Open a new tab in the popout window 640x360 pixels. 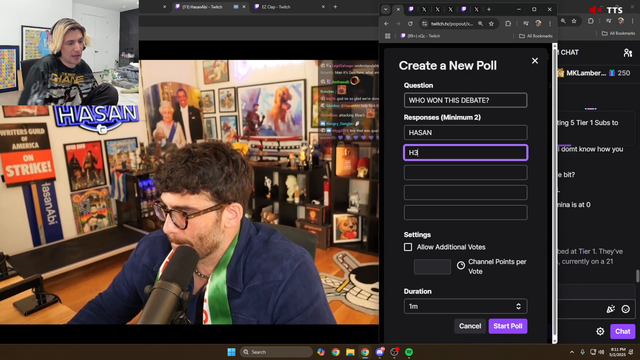pos(489,9)
